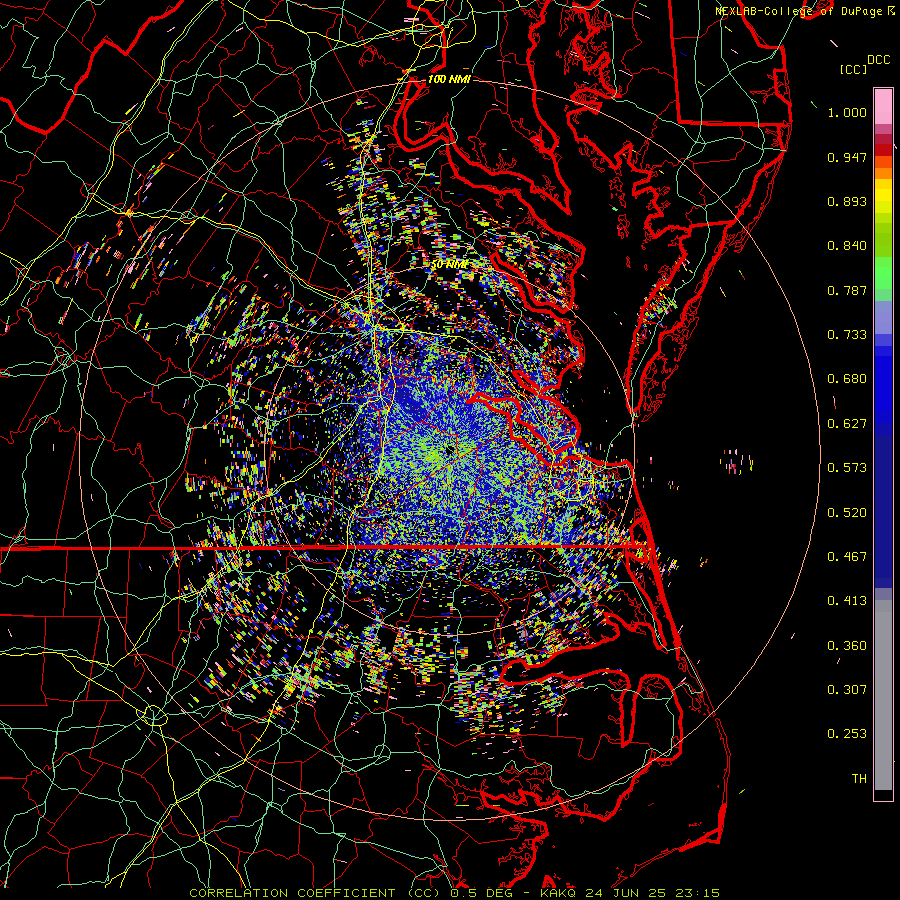Click the DCC product label

click(878, 60)
